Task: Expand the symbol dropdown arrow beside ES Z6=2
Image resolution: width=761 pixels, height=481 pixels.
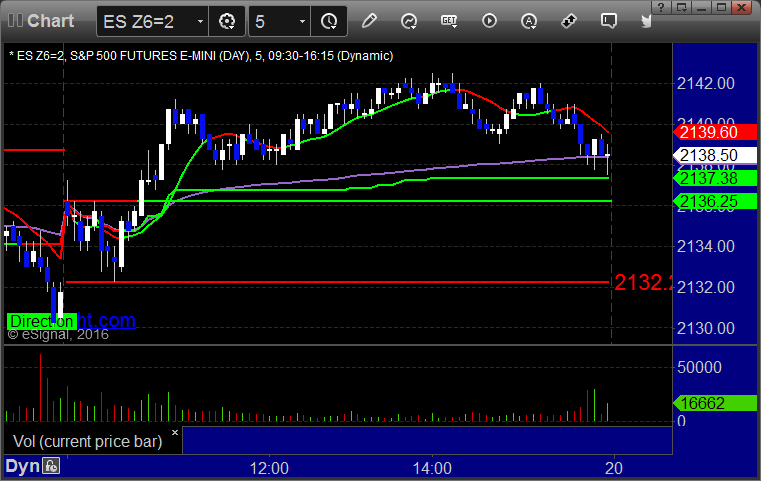Action: tap(200, 21)
